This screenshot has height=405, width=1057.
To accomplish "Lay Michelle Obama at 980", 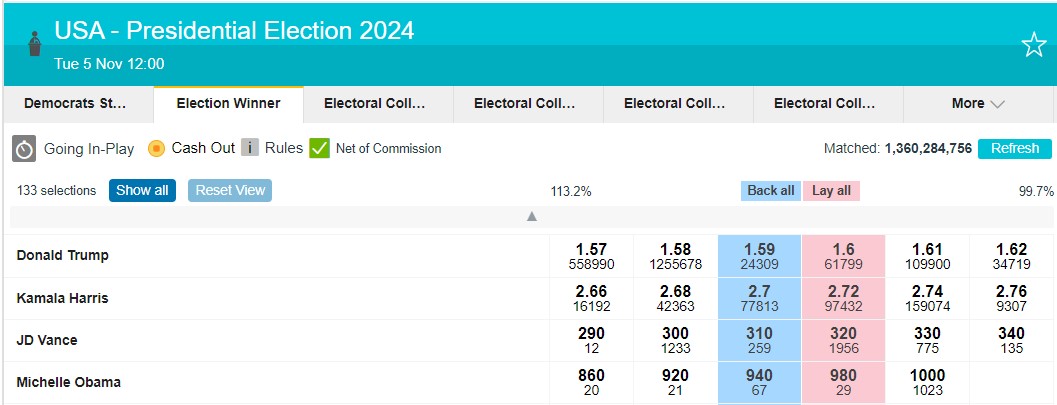I will pos(843,382).
